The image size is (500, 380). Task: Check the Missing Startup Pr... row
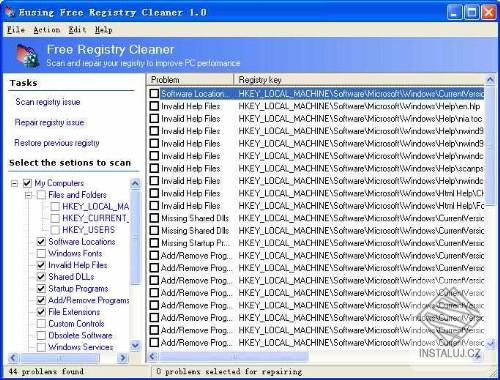point(154,243)
